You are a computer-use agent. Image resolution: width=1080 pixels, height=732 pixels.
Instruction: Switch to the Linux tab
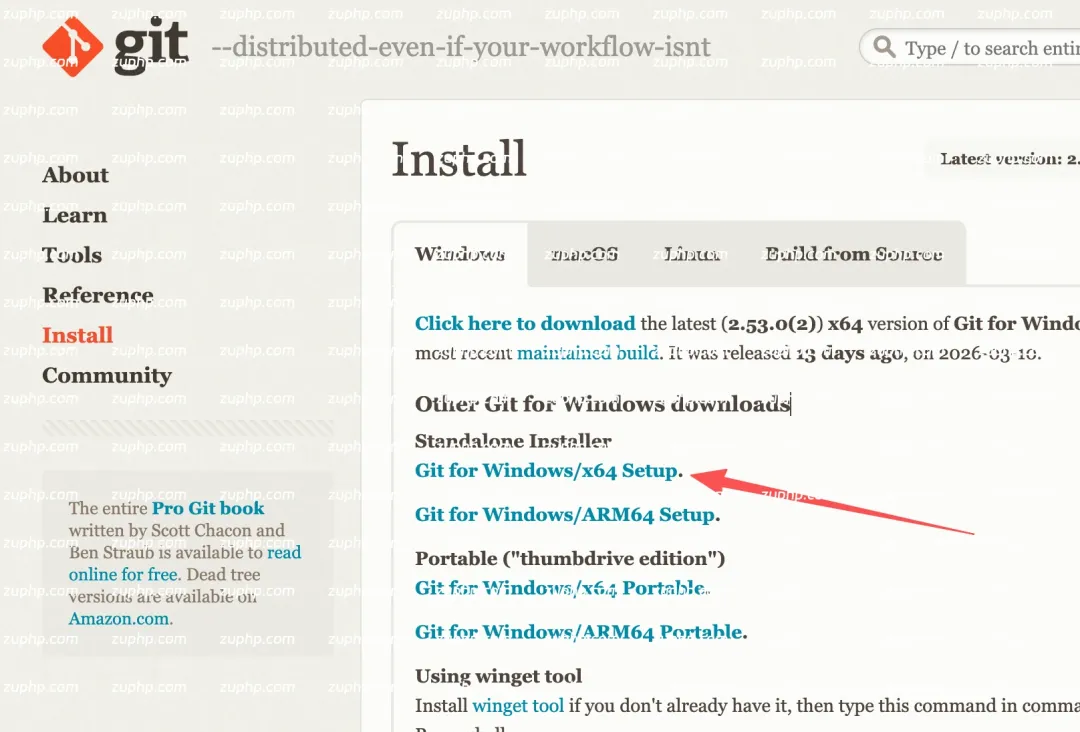(692, 254)
